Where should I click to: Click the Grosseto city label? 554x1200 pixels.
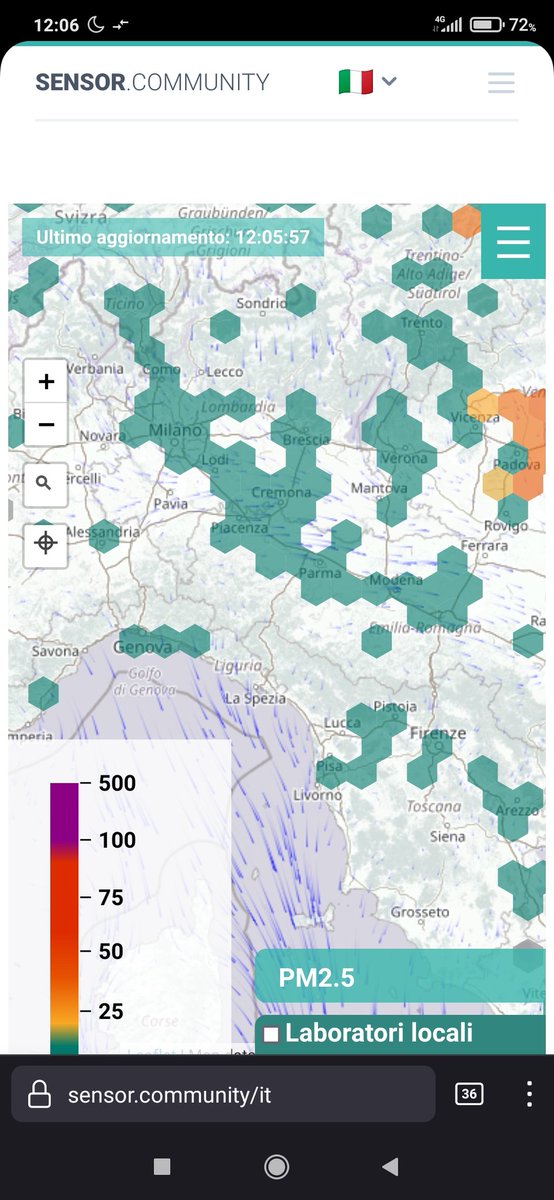(419, 912)
